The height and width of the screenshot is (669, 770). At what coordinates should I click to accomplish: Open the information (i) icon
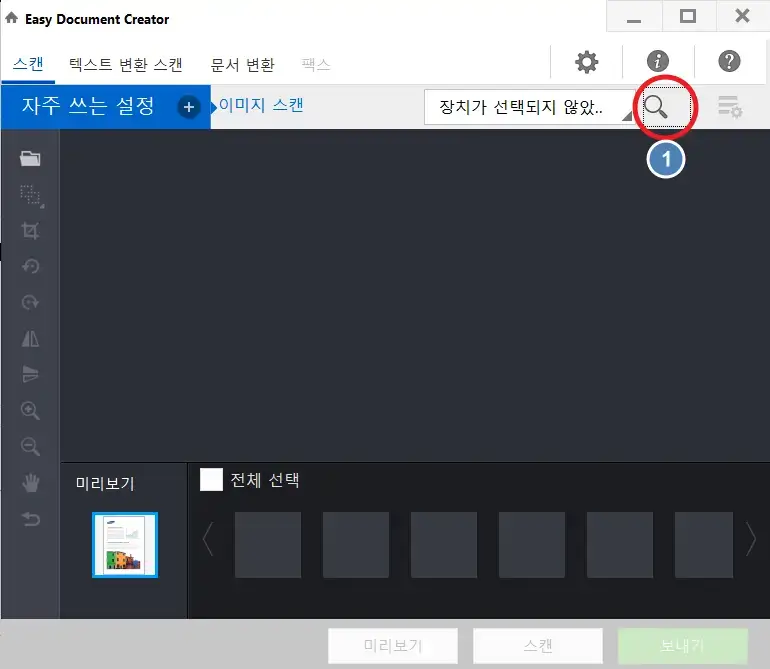[x=658, y=61]
